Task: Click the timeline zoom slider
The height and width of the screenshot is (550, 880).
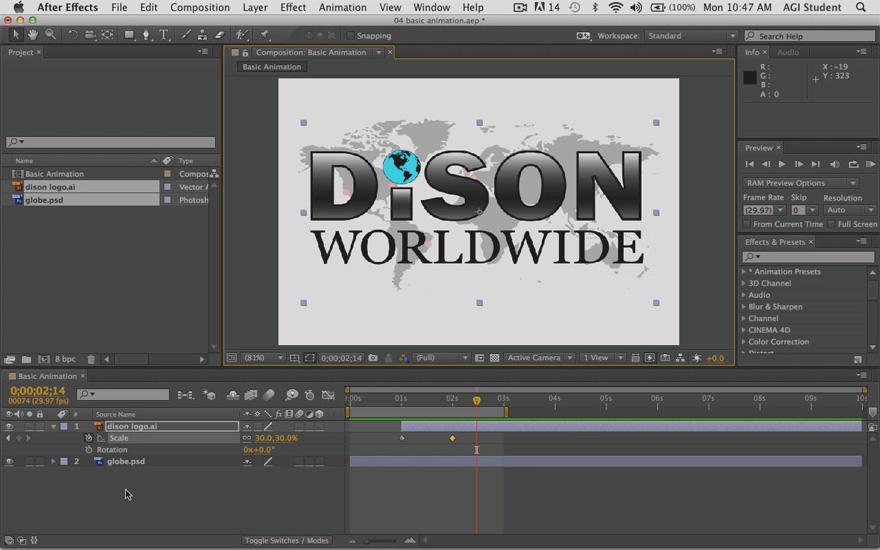Action: click(x=381, y=541)
